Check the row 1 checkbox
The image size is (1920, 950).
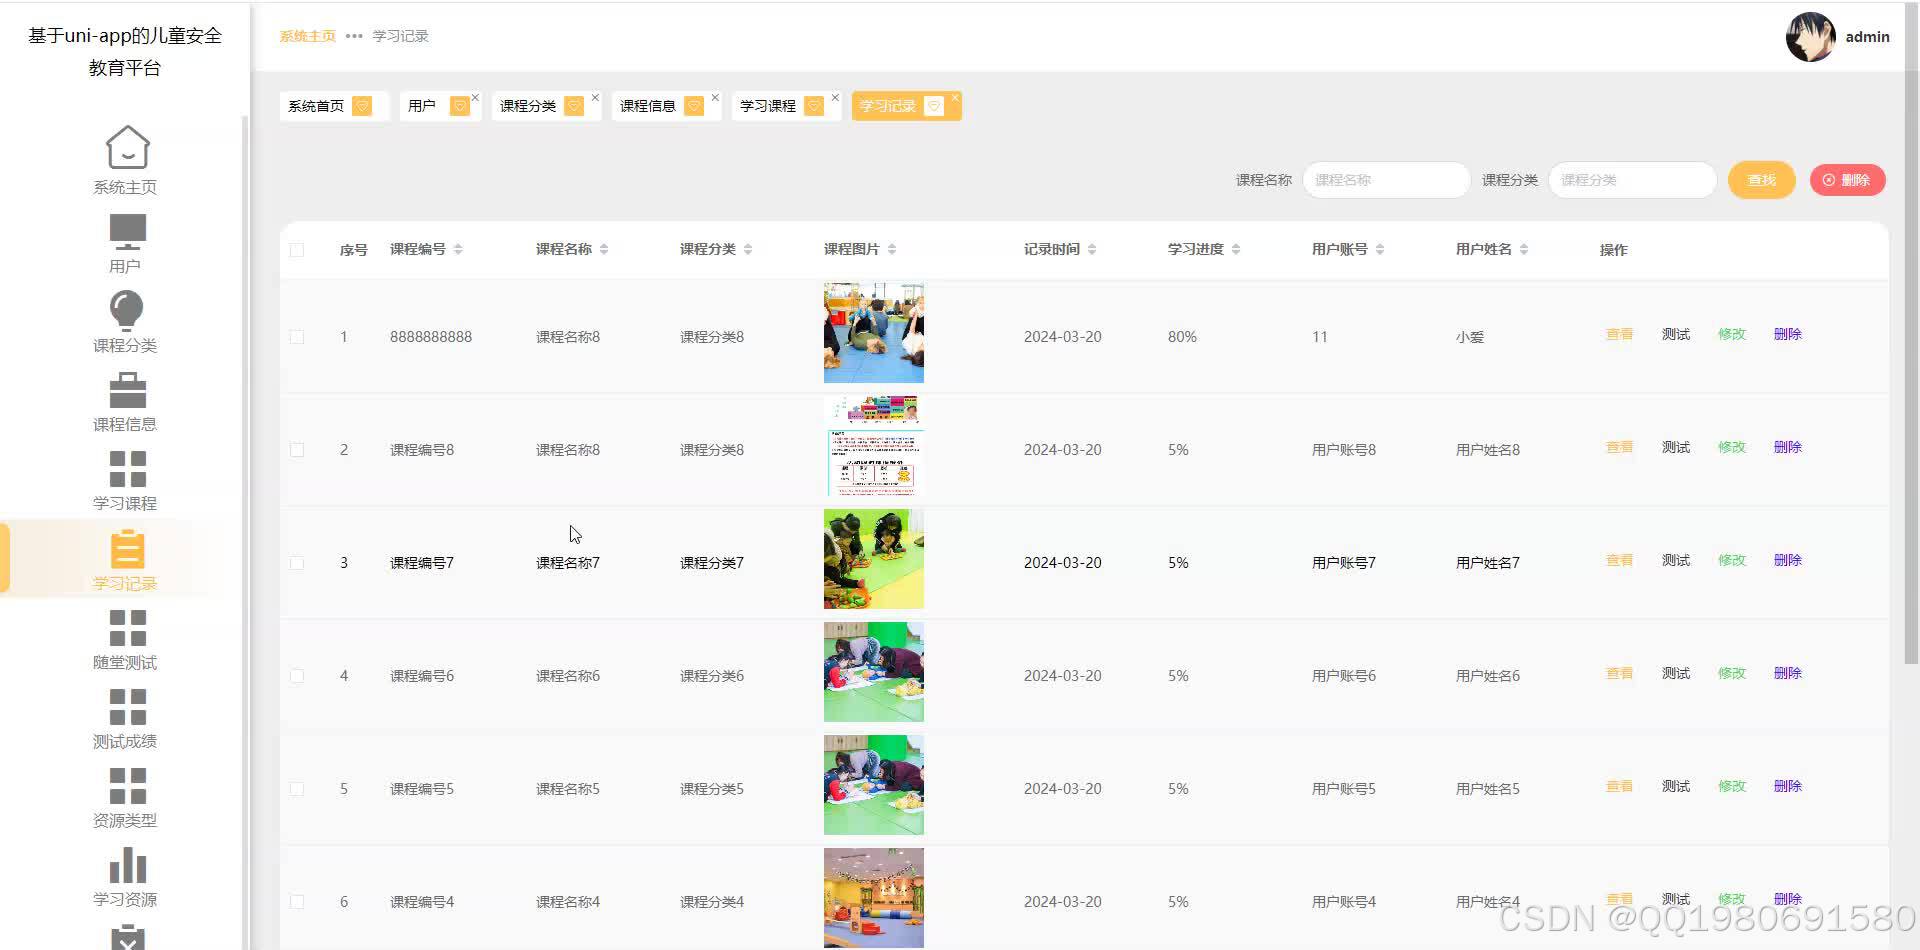point(297,337)
